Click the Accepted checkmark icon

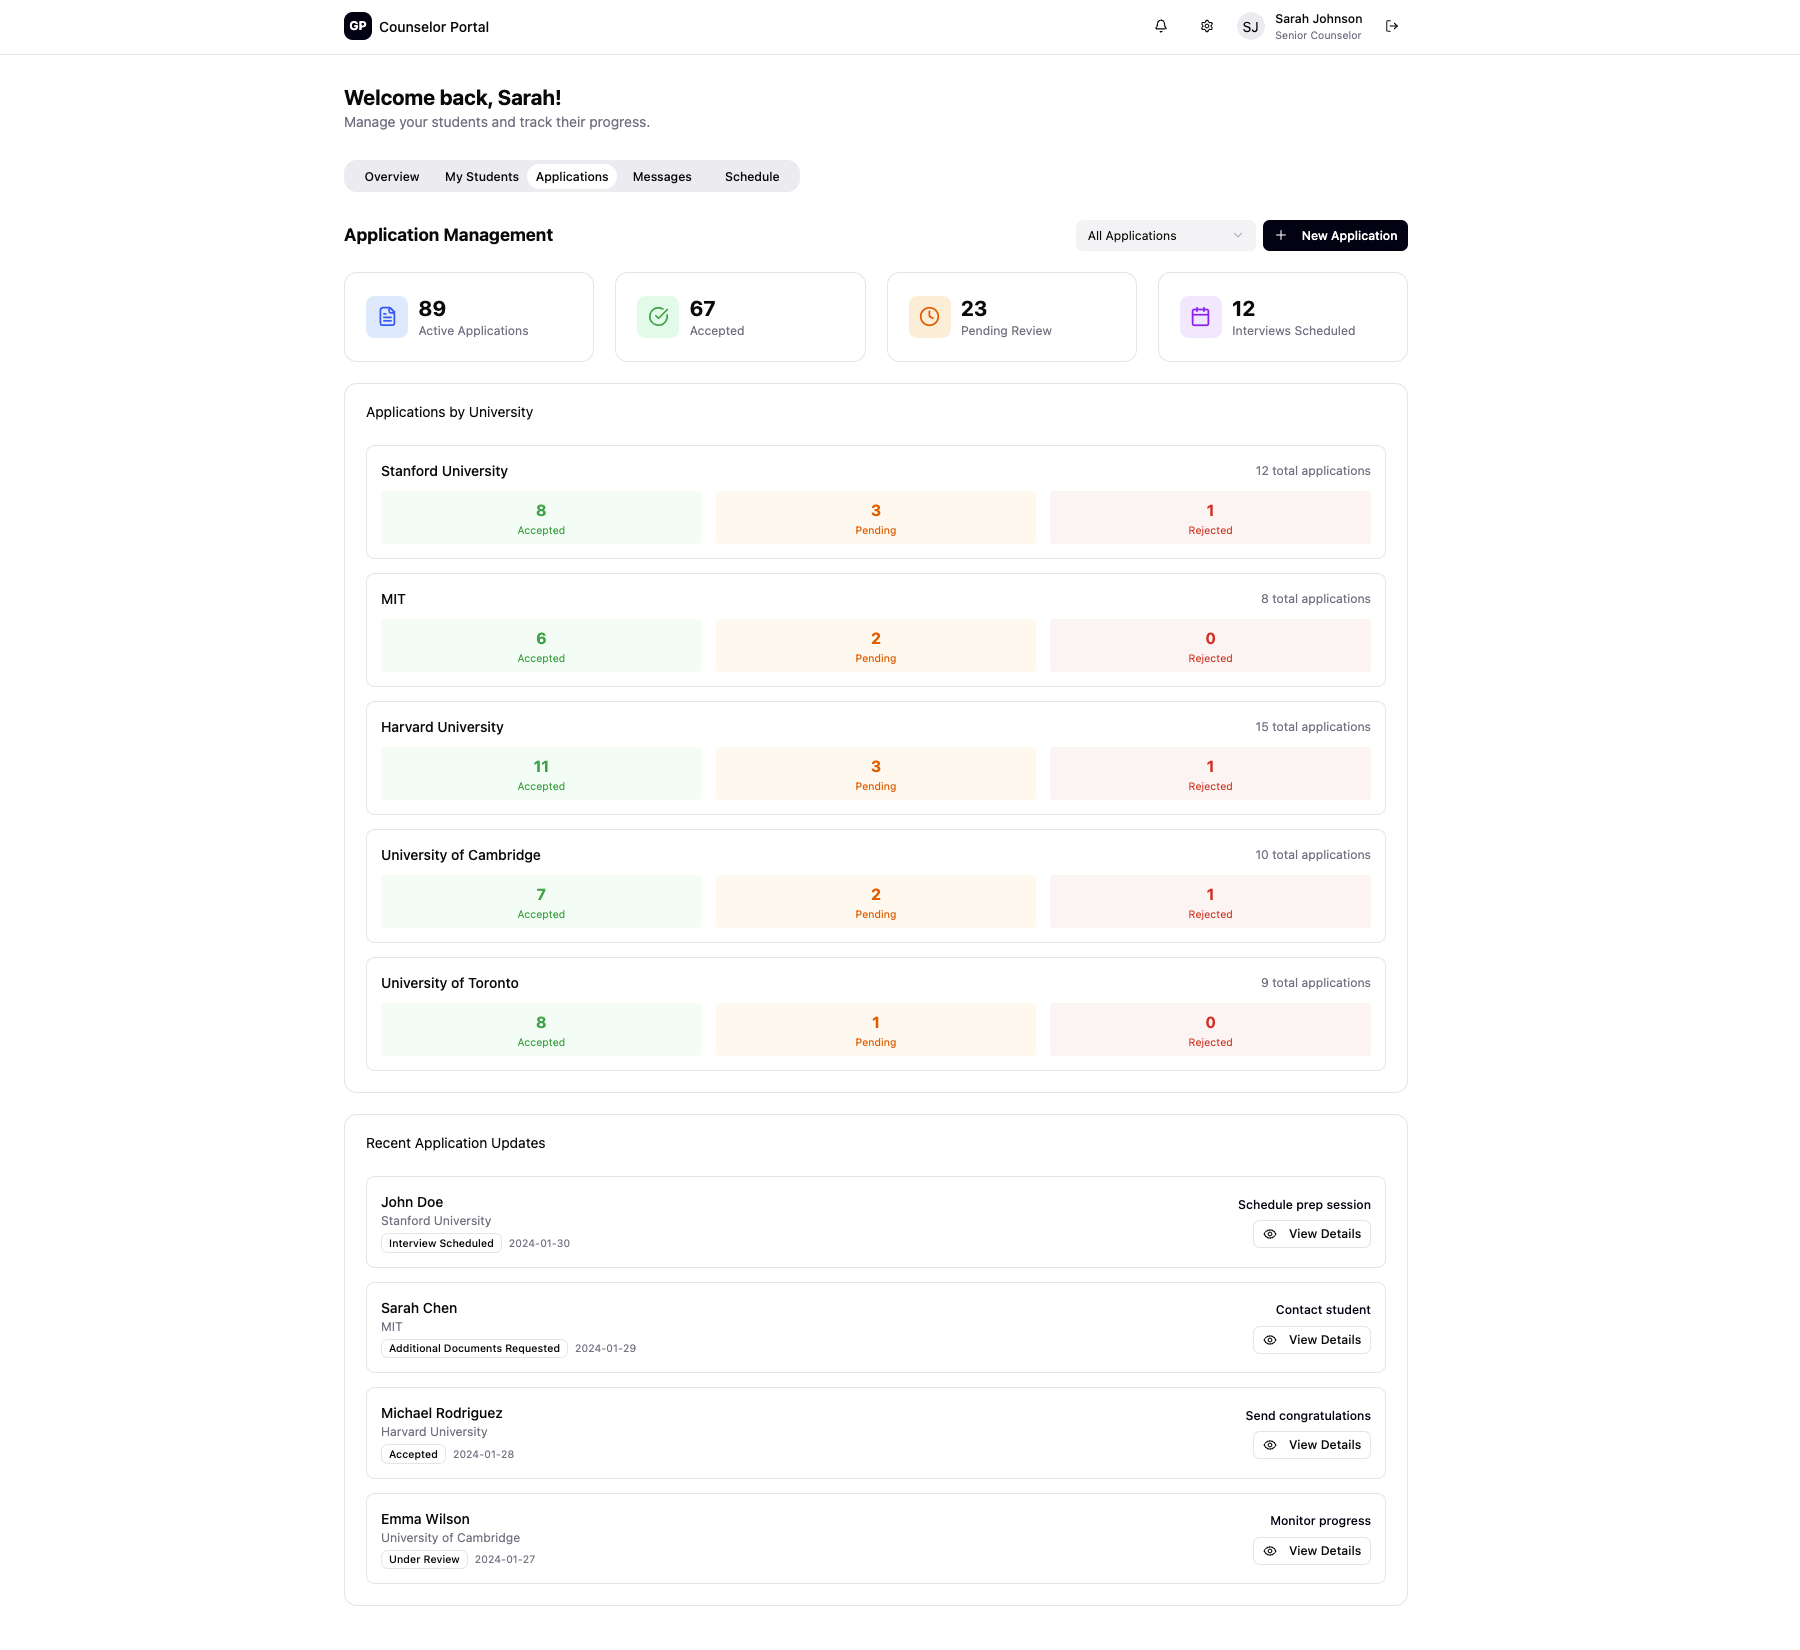(658, 317)
